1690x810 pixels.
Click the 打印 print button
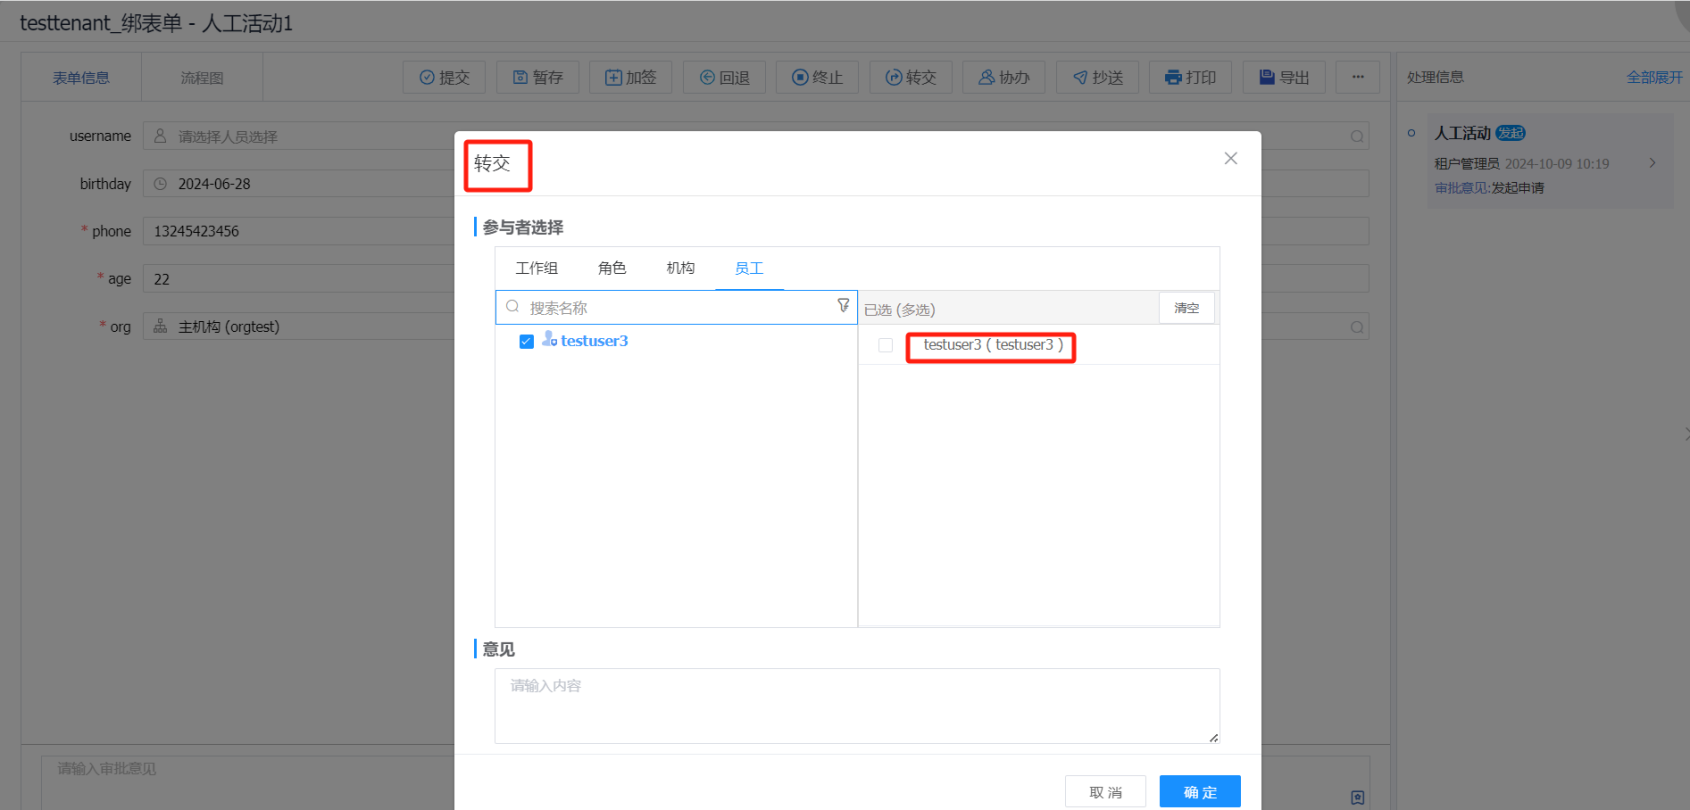pos(1190,77)
